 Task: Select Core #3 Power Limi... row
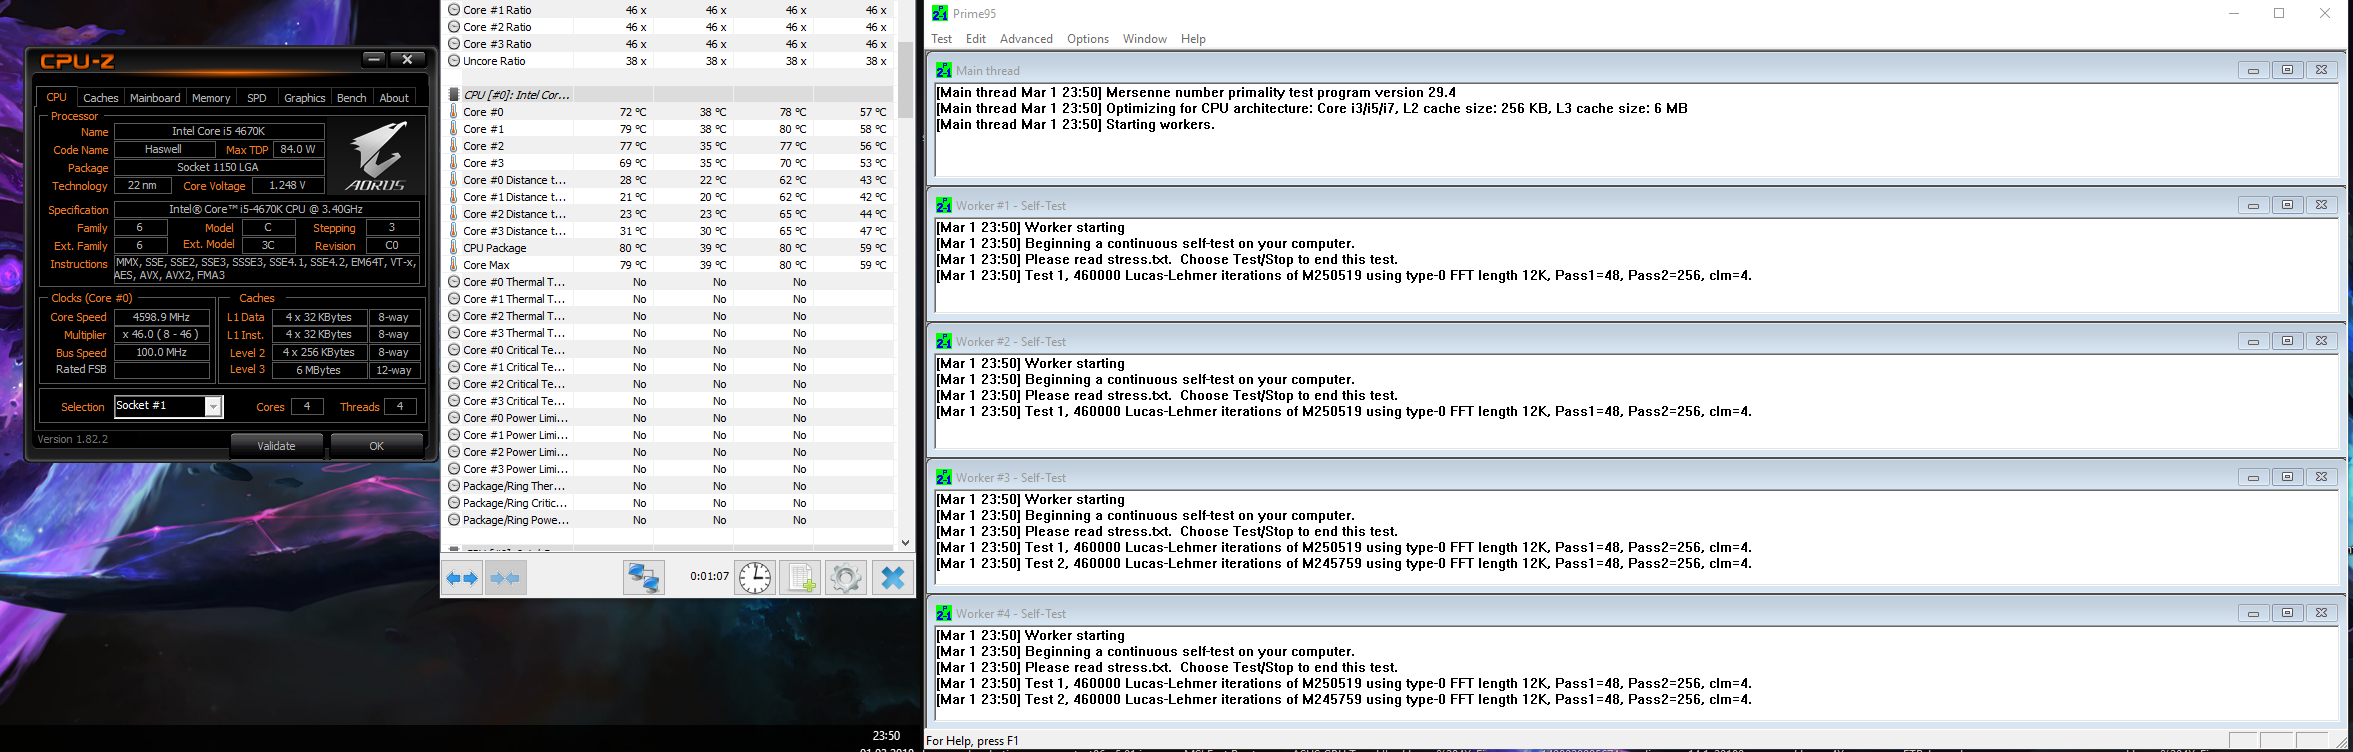tap(668, 469)
